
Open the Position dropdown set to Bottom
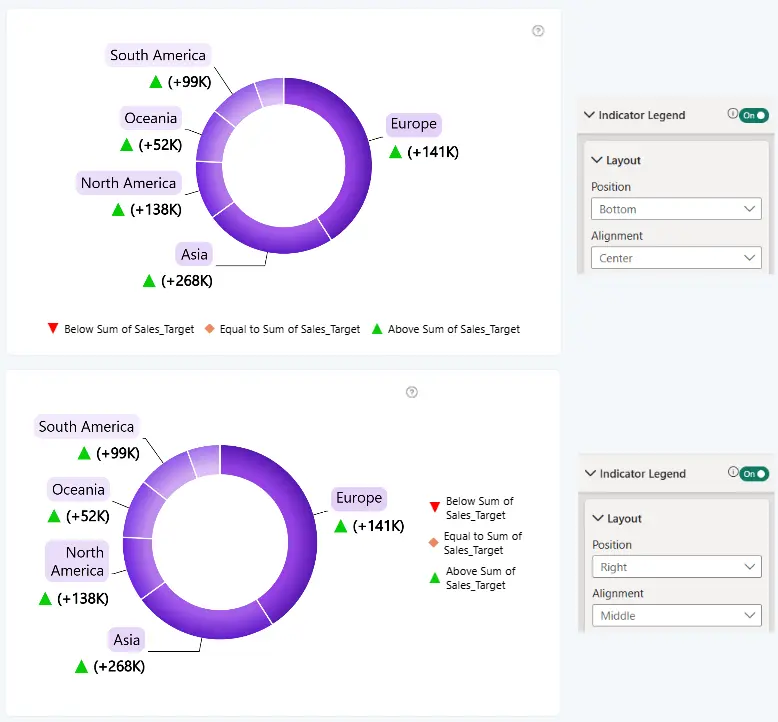point(676,209)
